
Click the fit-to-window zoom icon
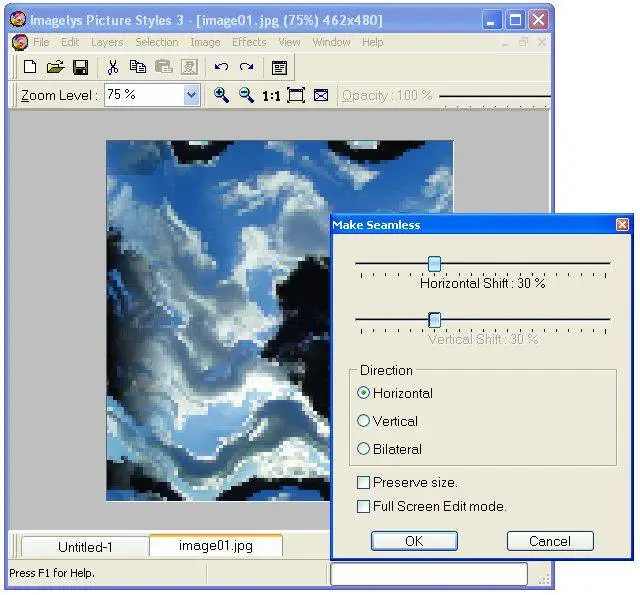[x=296, y=95]
